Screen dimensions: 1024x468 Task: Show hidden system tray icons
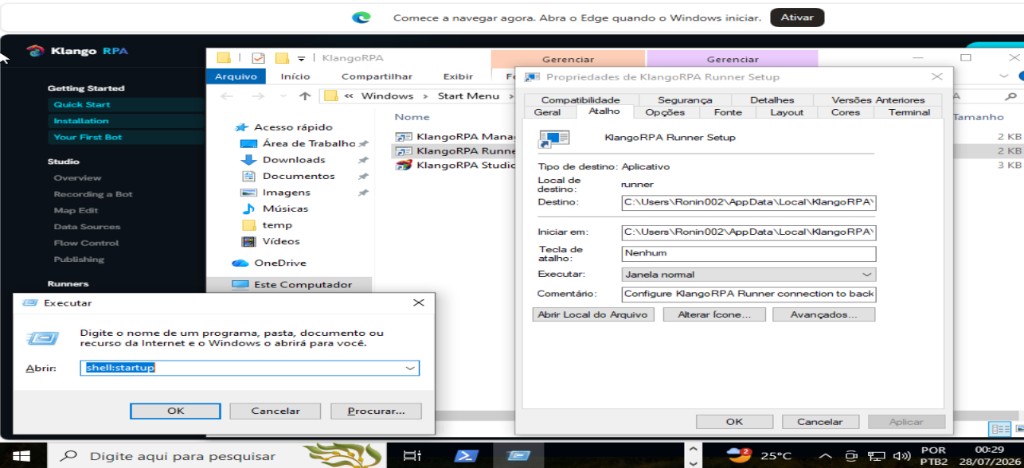coord(825,456)
